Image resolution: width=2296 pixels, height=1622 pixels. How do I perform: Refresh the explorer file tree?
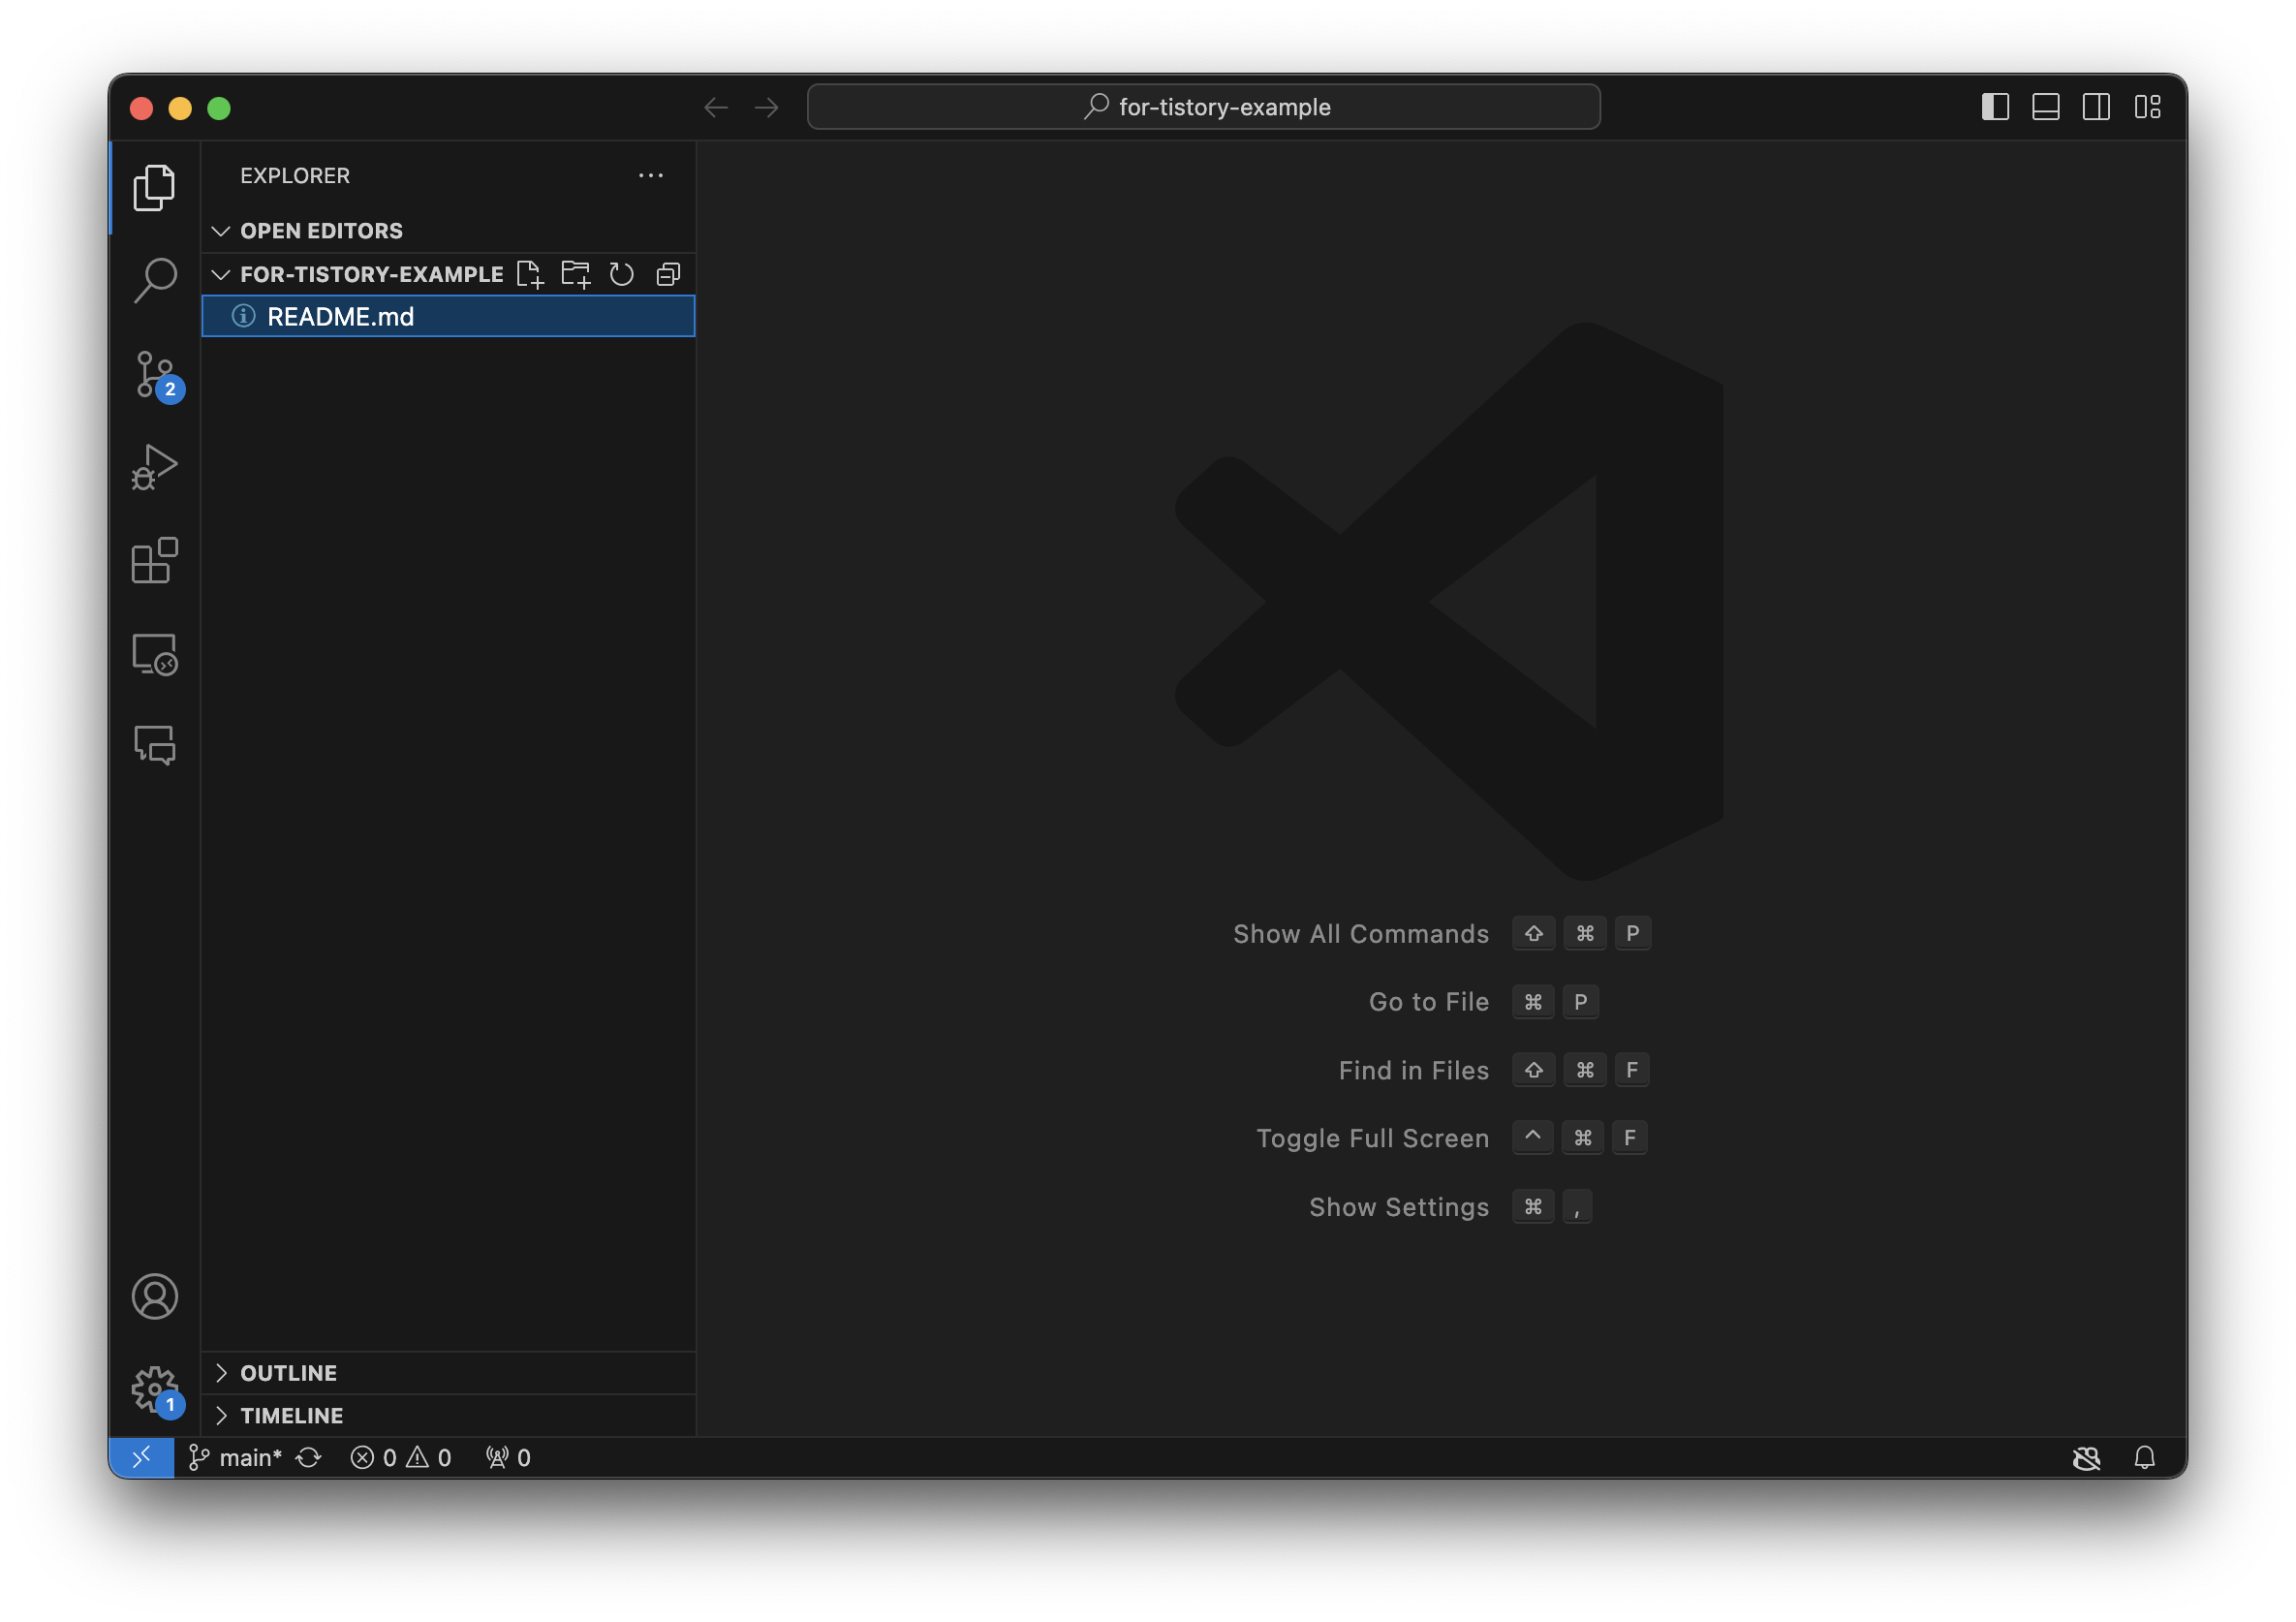[x=622, y=274]
